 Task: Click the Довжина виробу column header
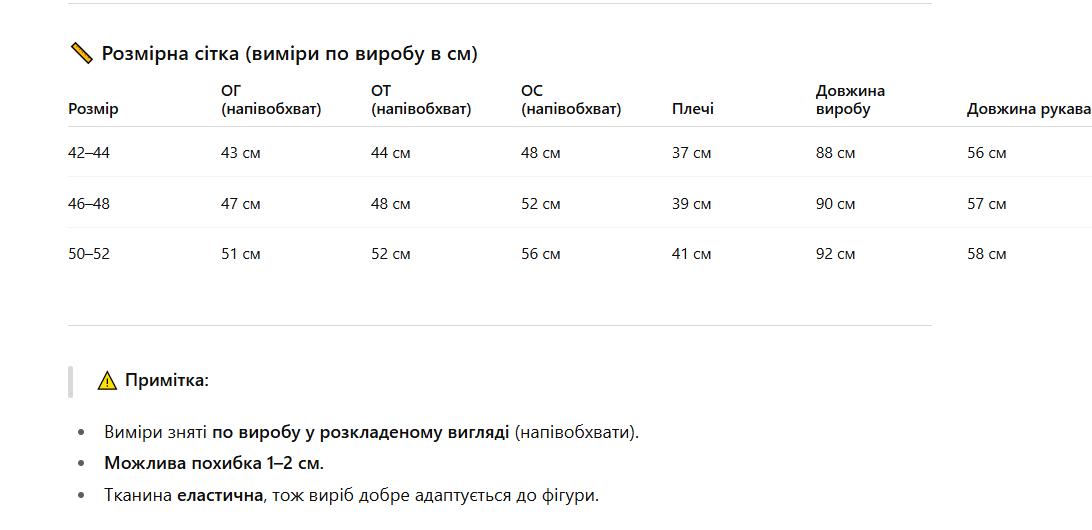[x=850, y=100]
